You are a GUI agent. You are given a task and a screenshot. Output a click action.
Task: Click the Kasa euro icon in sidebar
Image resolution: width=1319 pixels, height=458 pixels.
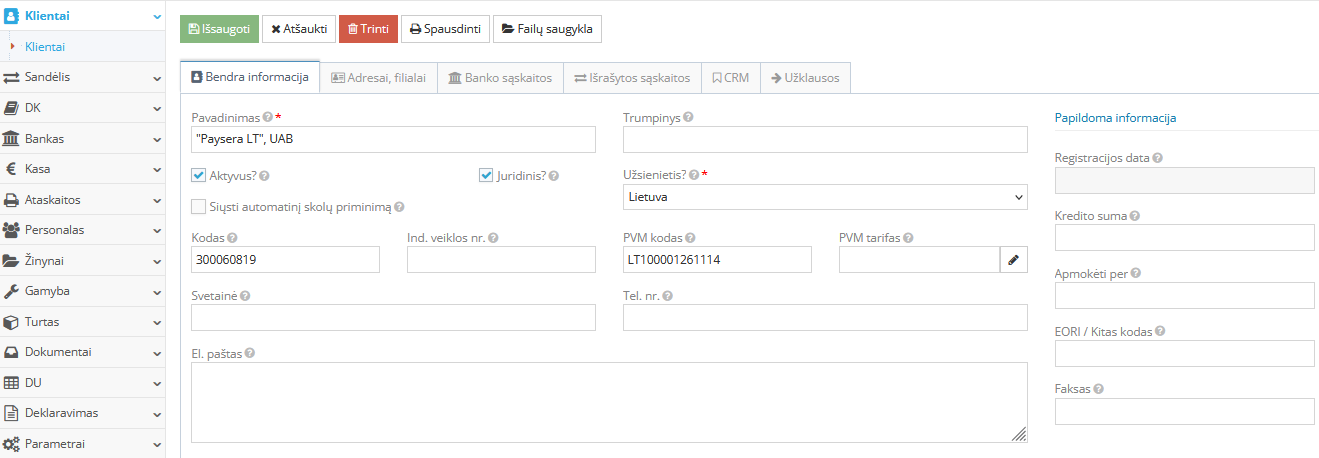click(x=12, y=169)
